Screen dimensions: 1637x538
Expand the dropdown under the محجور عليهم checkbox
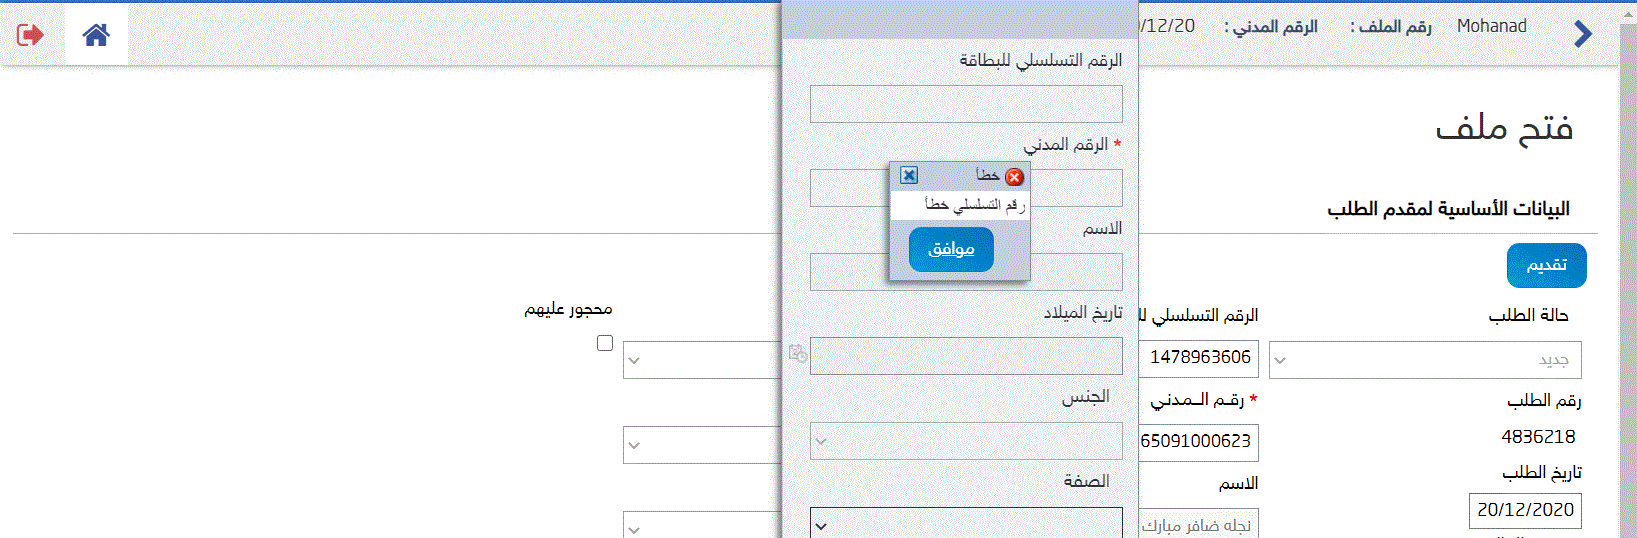tap(702, 360)
